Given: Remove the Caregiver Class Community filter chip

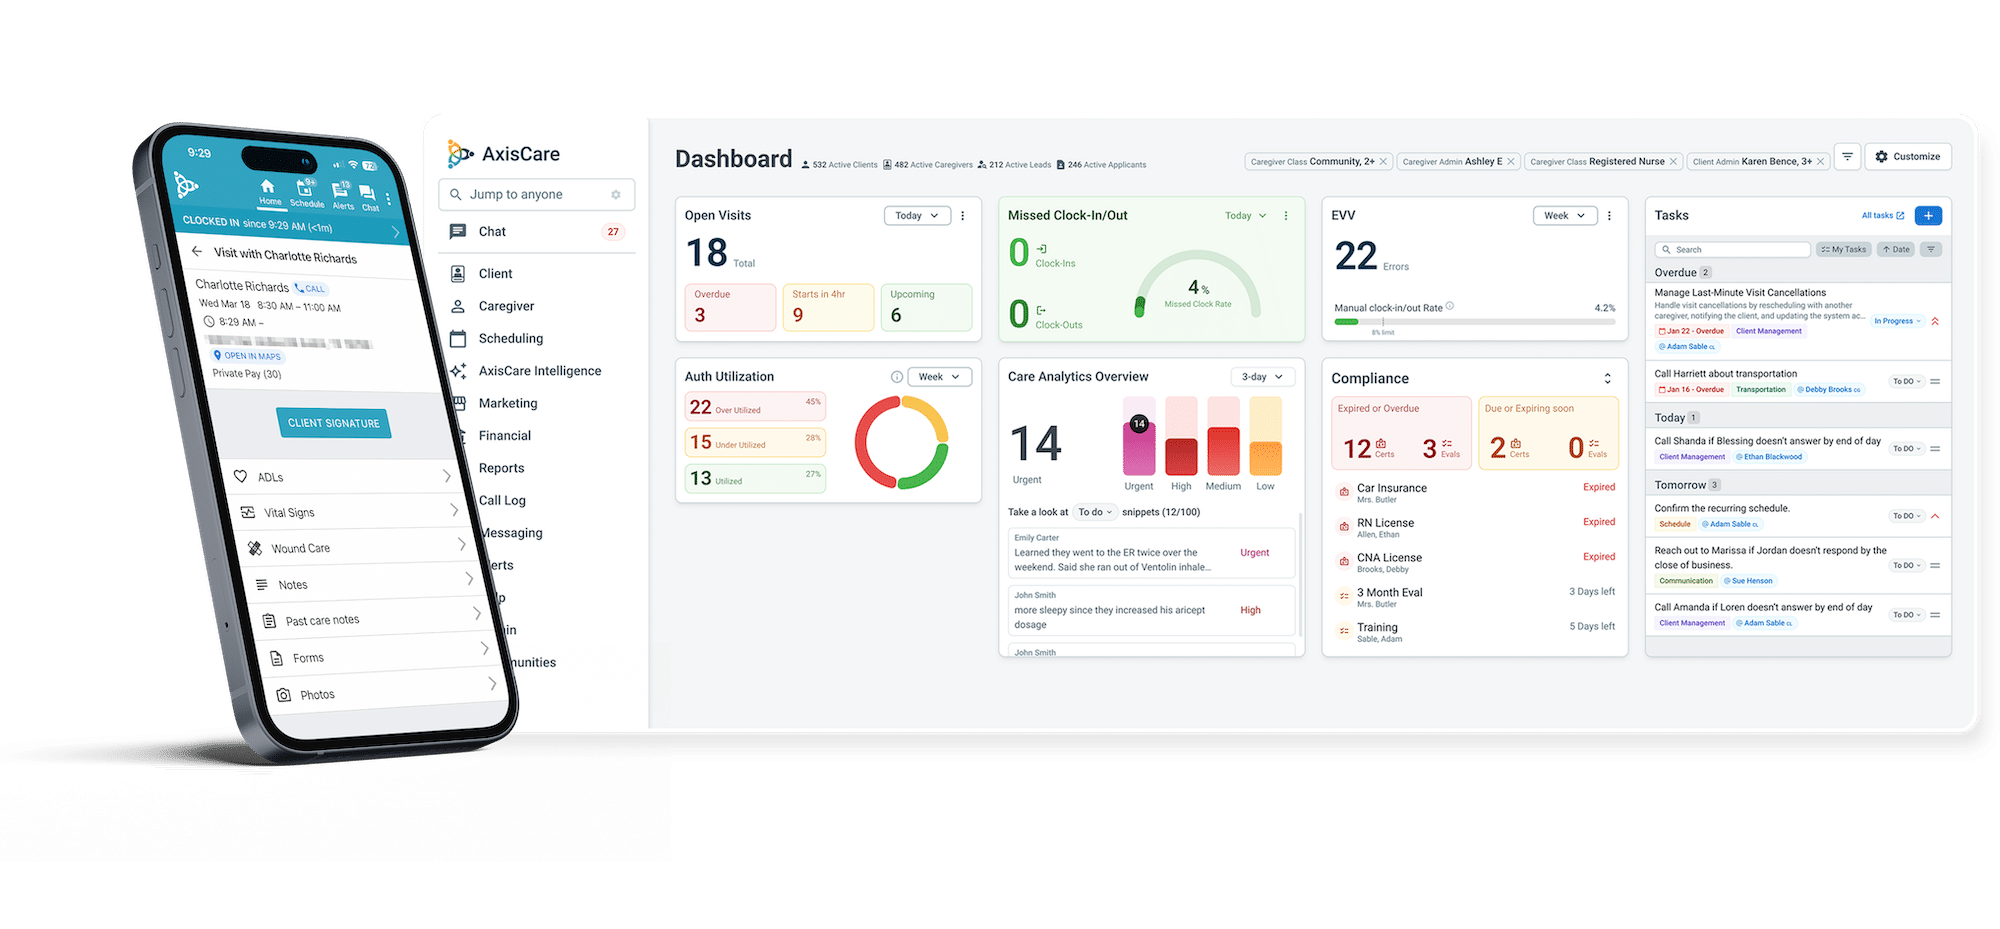Looking at the screenshot, I should click(1383, 162).
